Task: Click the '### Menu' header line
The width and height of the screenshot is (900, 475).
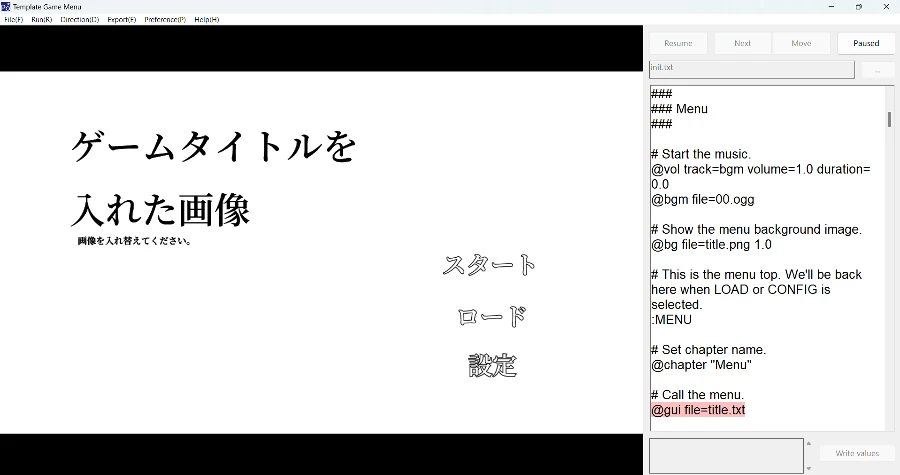Action: point(680,109)
